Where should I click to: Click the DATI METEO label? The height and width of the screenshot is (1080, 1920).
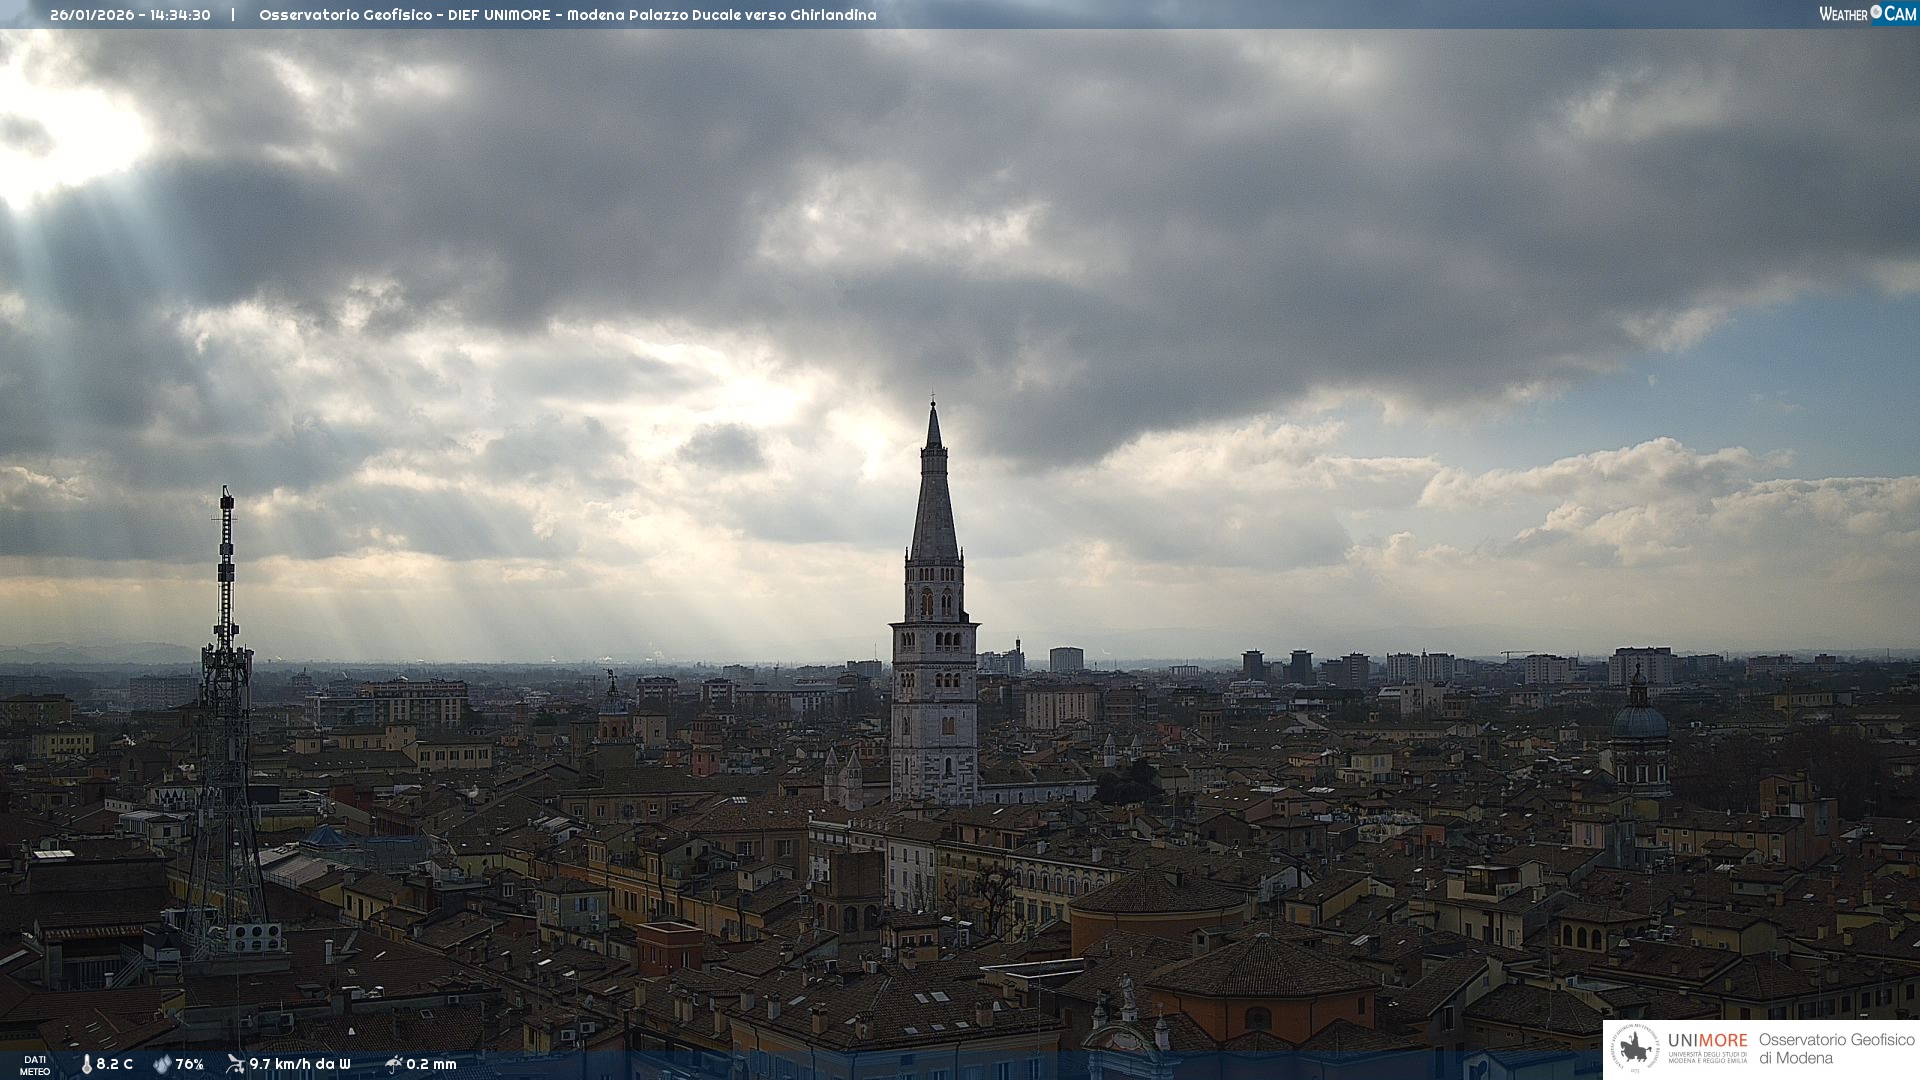pyautogui.click(x=35, y=1065)
